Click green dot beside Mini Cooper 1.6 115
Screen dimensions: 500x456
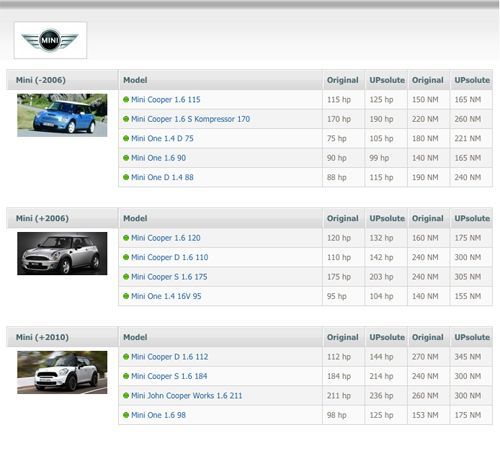[x=126, y=99]
